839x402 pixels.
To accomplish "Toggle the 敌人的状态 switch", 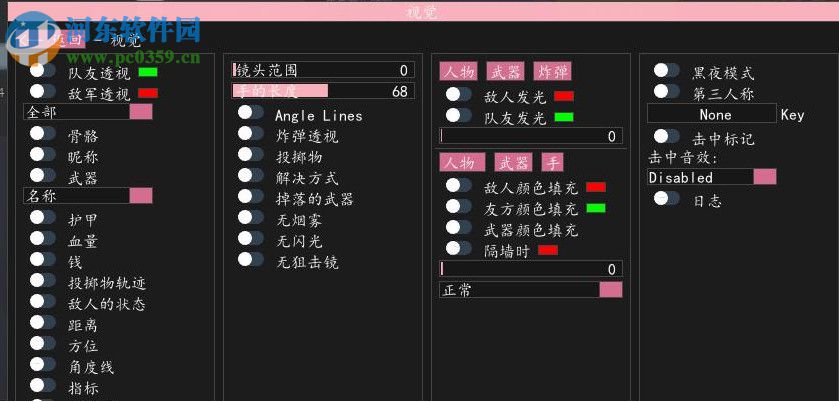I will (x=43, y=301).
